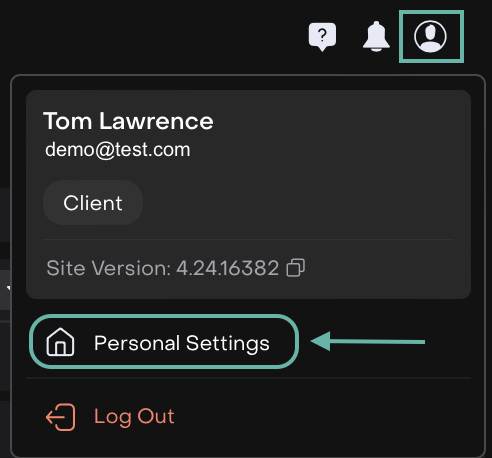Click the Site Version 4.24.16382 text

tap(162, 268)
